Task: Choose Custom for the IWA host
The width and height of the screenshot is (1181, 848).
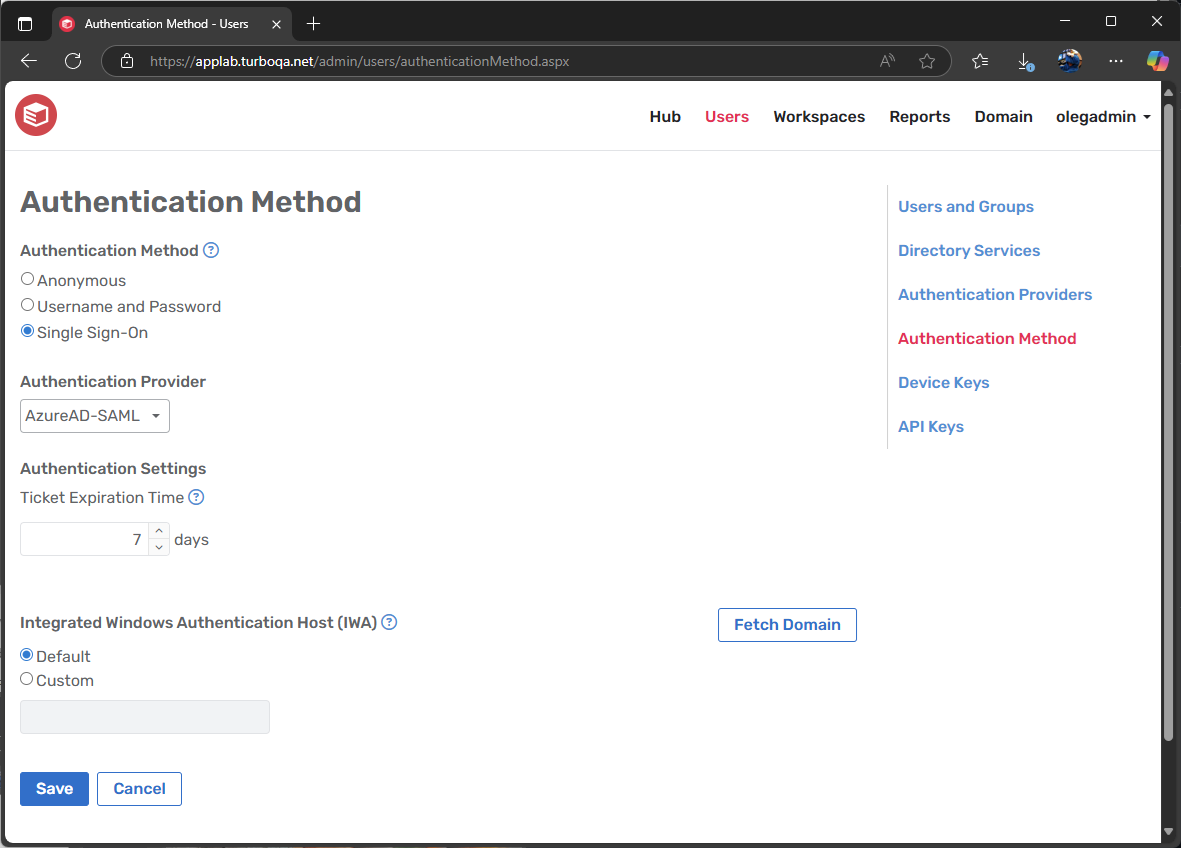Action: pyautogui.click(x=26, y=678)
